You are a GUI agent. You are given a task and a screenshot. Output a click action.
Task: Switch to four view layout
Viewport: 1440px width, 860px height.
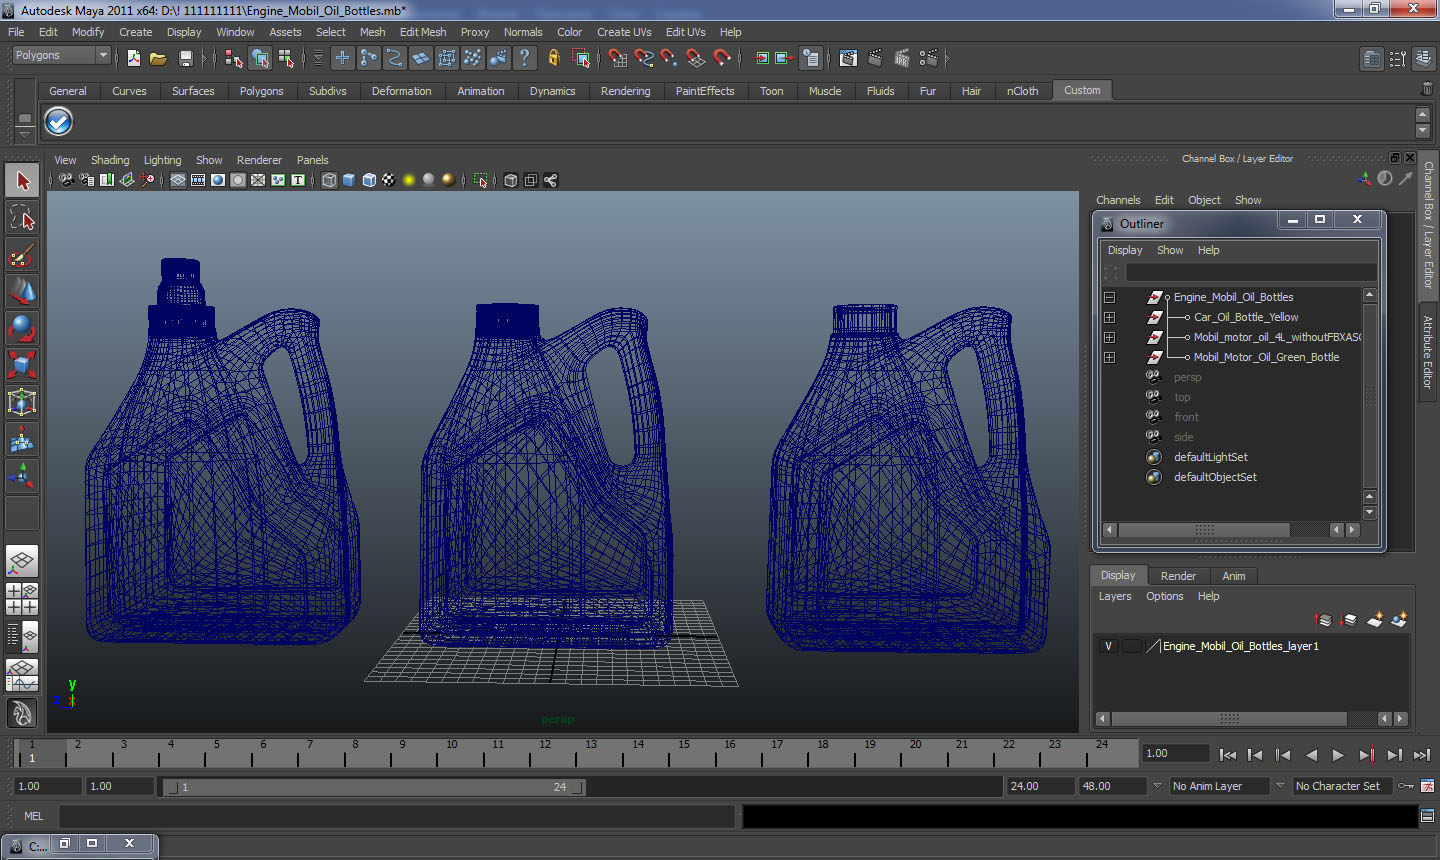[x=22, y=598]
